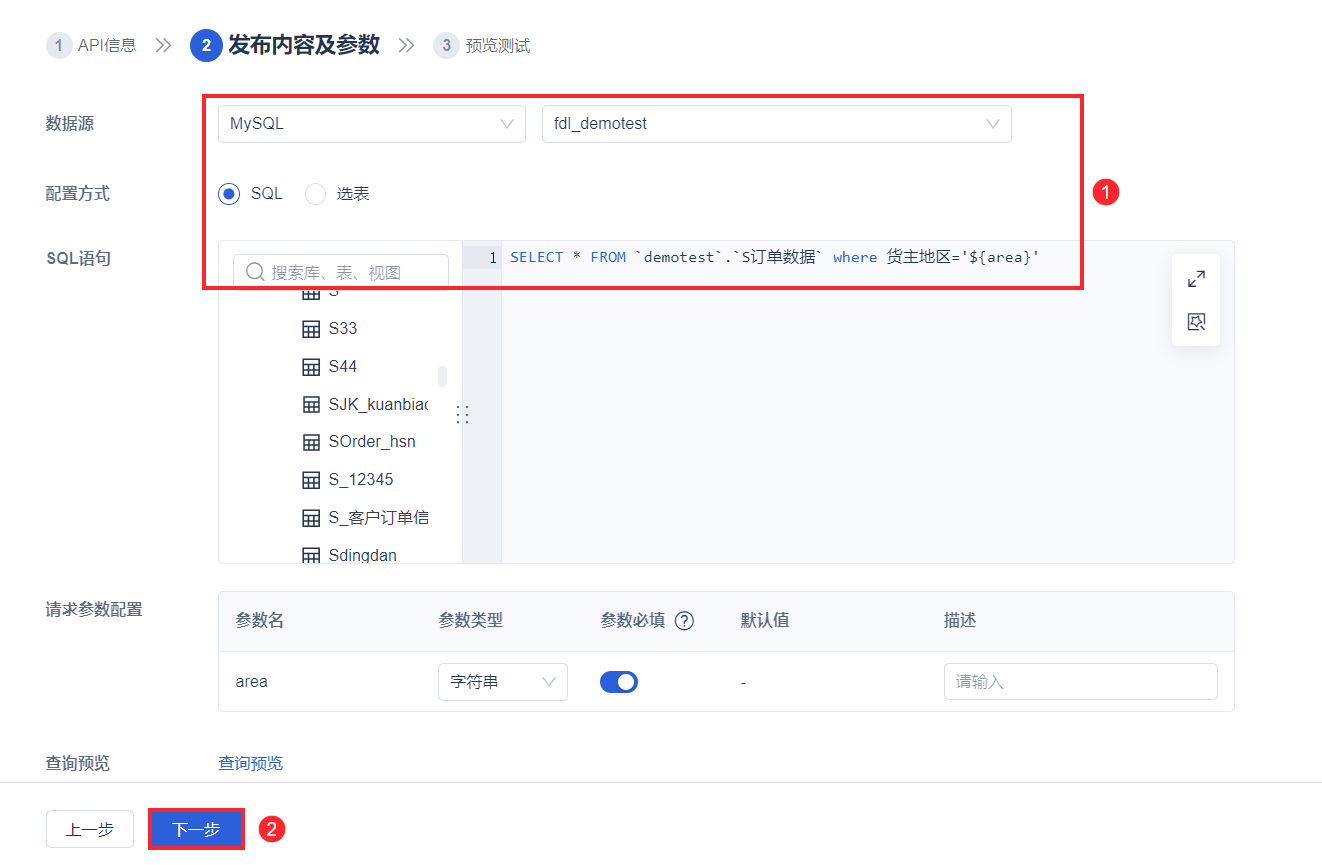This screenshot has height=865, width=1322.
Task: Click the 下一步 button
Action: (x=196, y=829)
